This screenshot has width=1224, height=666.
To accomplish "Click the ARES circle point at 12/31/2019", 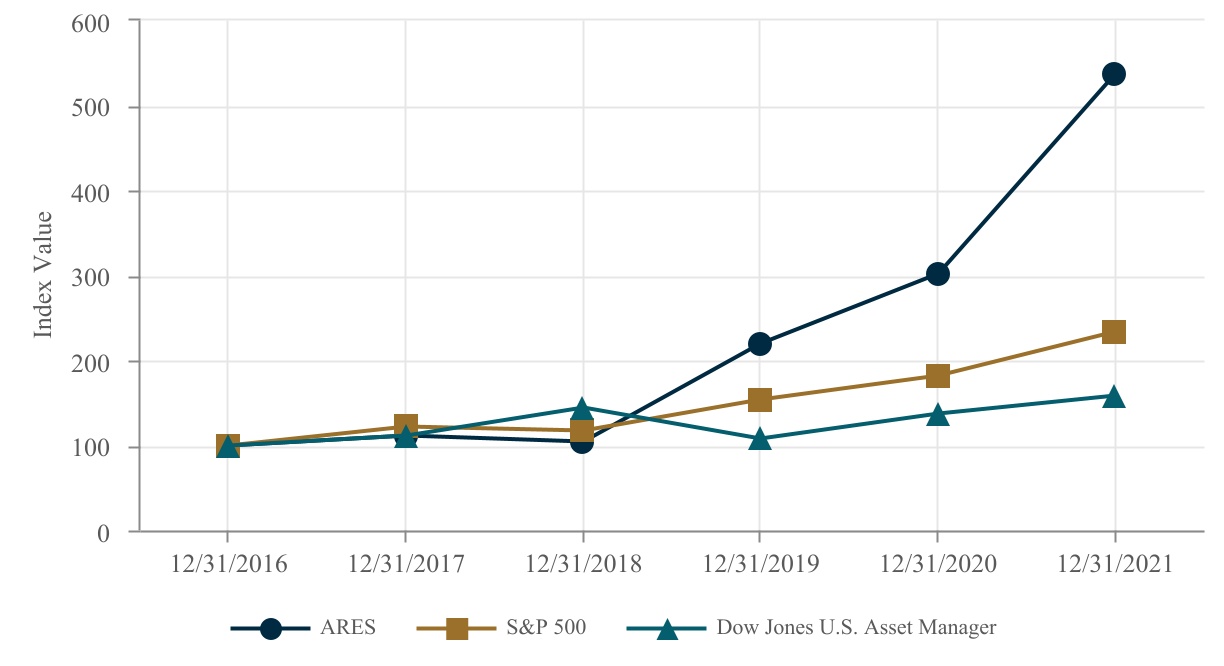I will [x=760, y=344].
